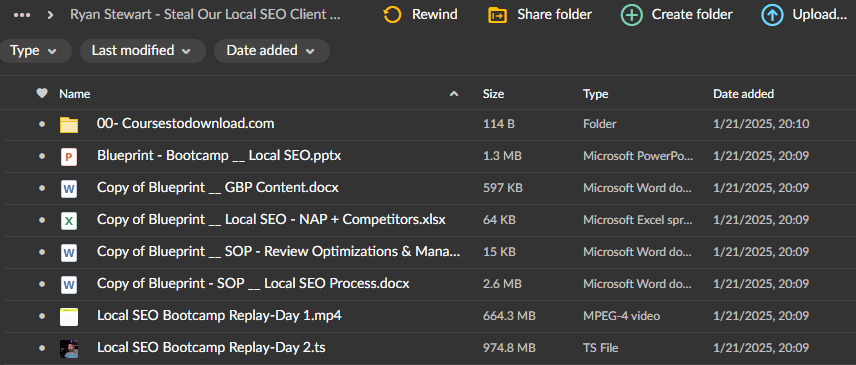Toggle favorite dot for GBP Content.docx
Screen dimensions: 856x365
[42, 188]
